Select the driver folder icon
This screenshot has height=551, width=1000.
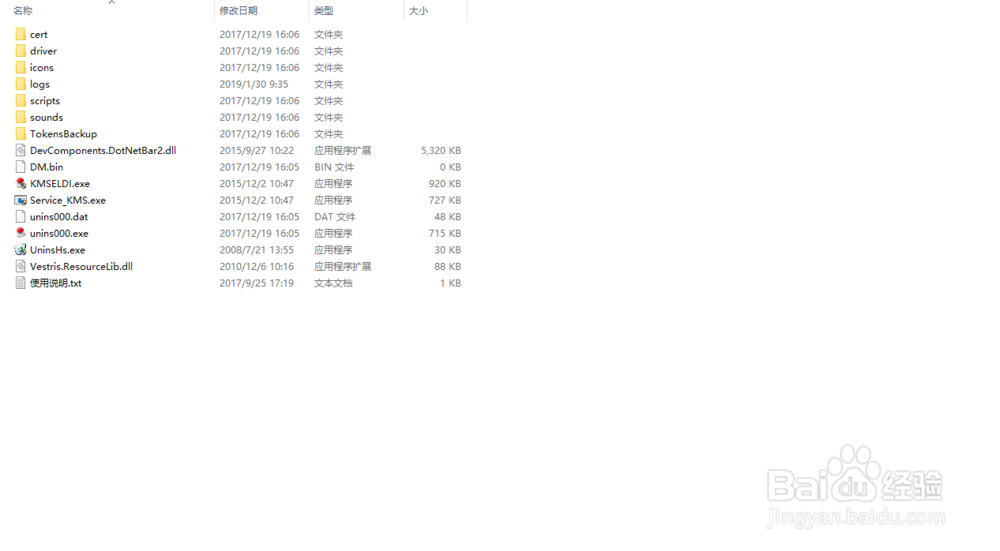[x=20, y=50]
